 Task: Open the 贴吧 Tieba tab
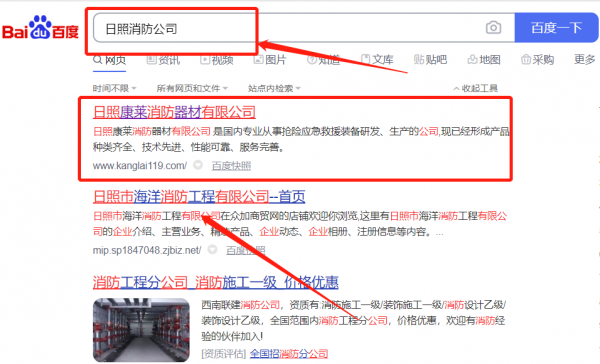[x=430, y=60]
